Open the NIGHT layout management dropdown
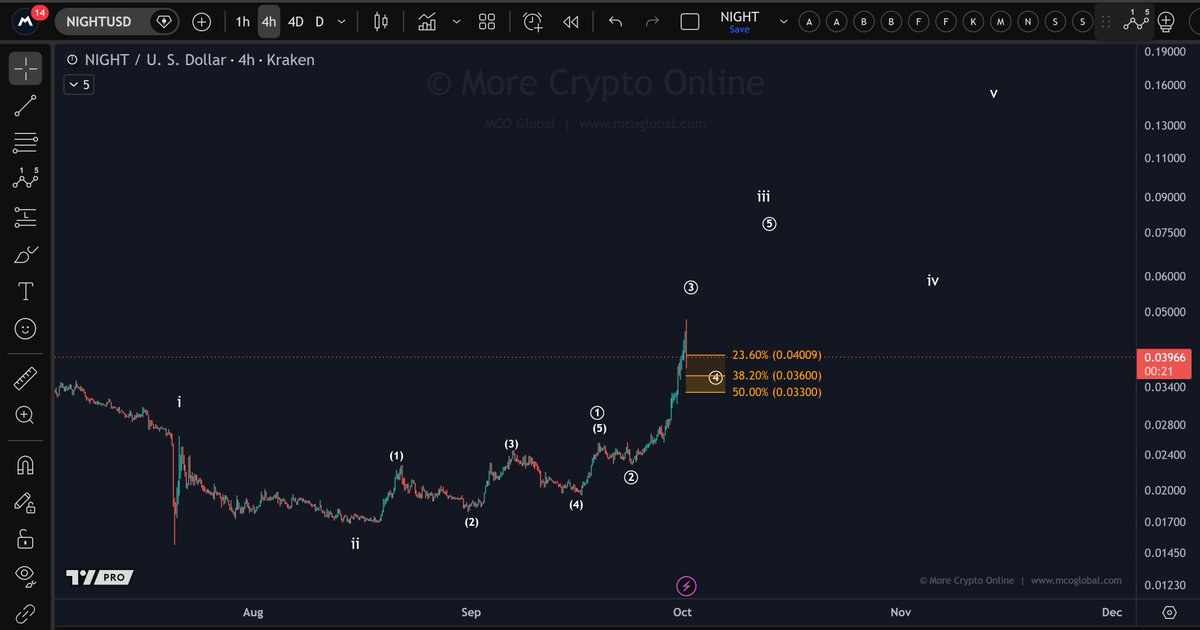This screenshot has width=1200, height=630. [x=783, y=21]
